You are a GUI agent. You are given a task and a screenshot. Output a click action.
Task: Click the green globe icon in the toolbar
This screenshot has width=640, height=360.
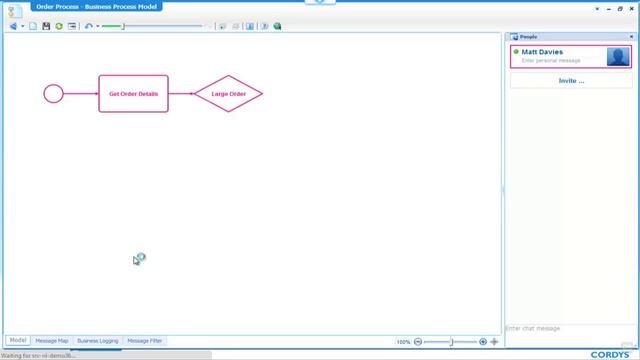tap(278, 26)
